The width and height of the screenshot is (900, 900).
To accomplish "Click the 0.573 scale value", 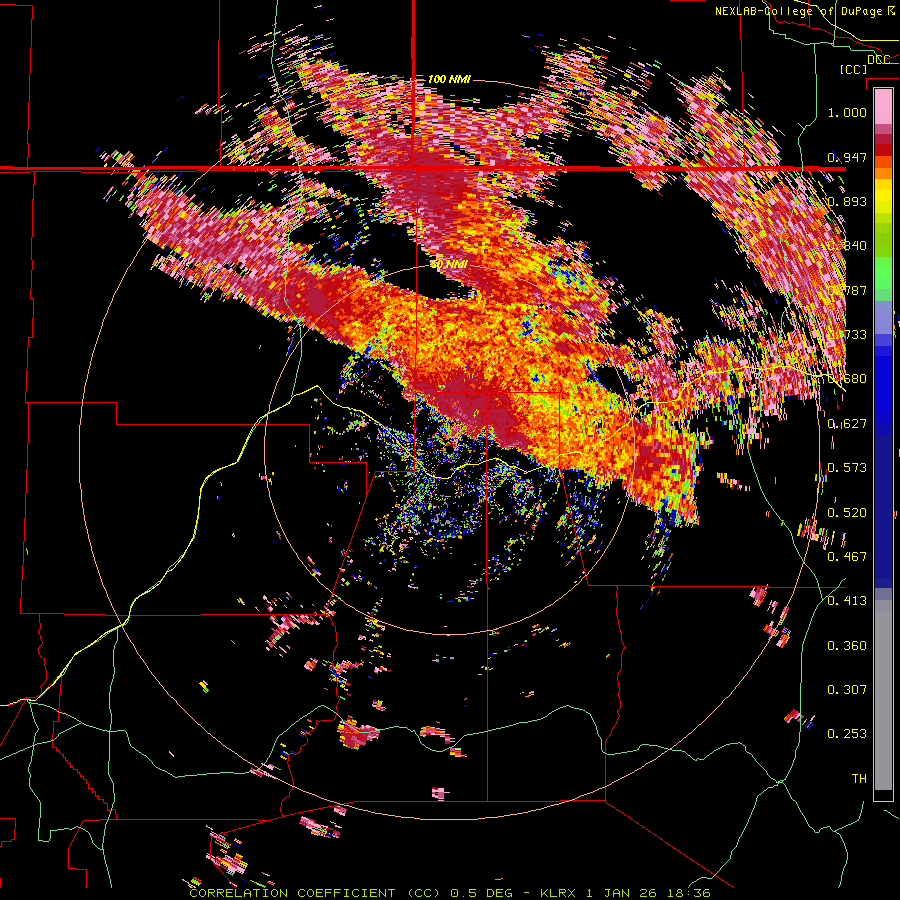I will coord(847,468).
